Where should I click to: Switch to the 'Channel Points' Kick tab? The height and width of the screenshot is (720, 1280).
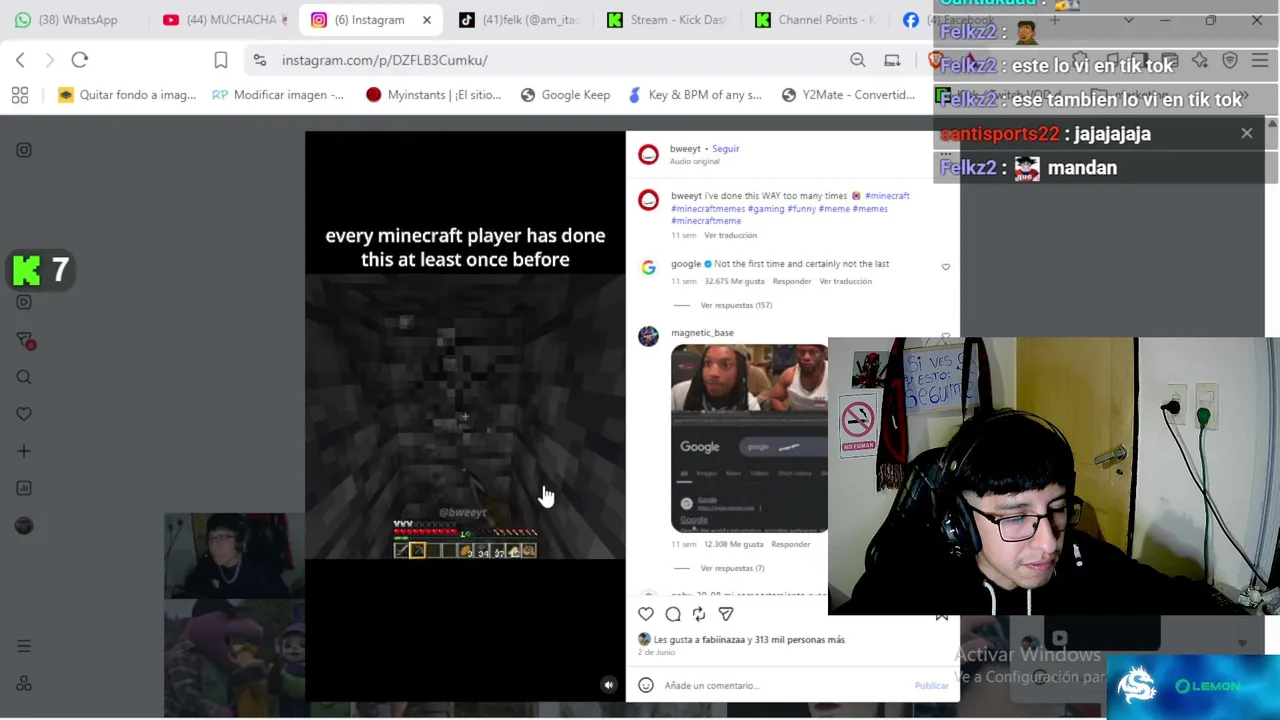[x=815, y=20]
